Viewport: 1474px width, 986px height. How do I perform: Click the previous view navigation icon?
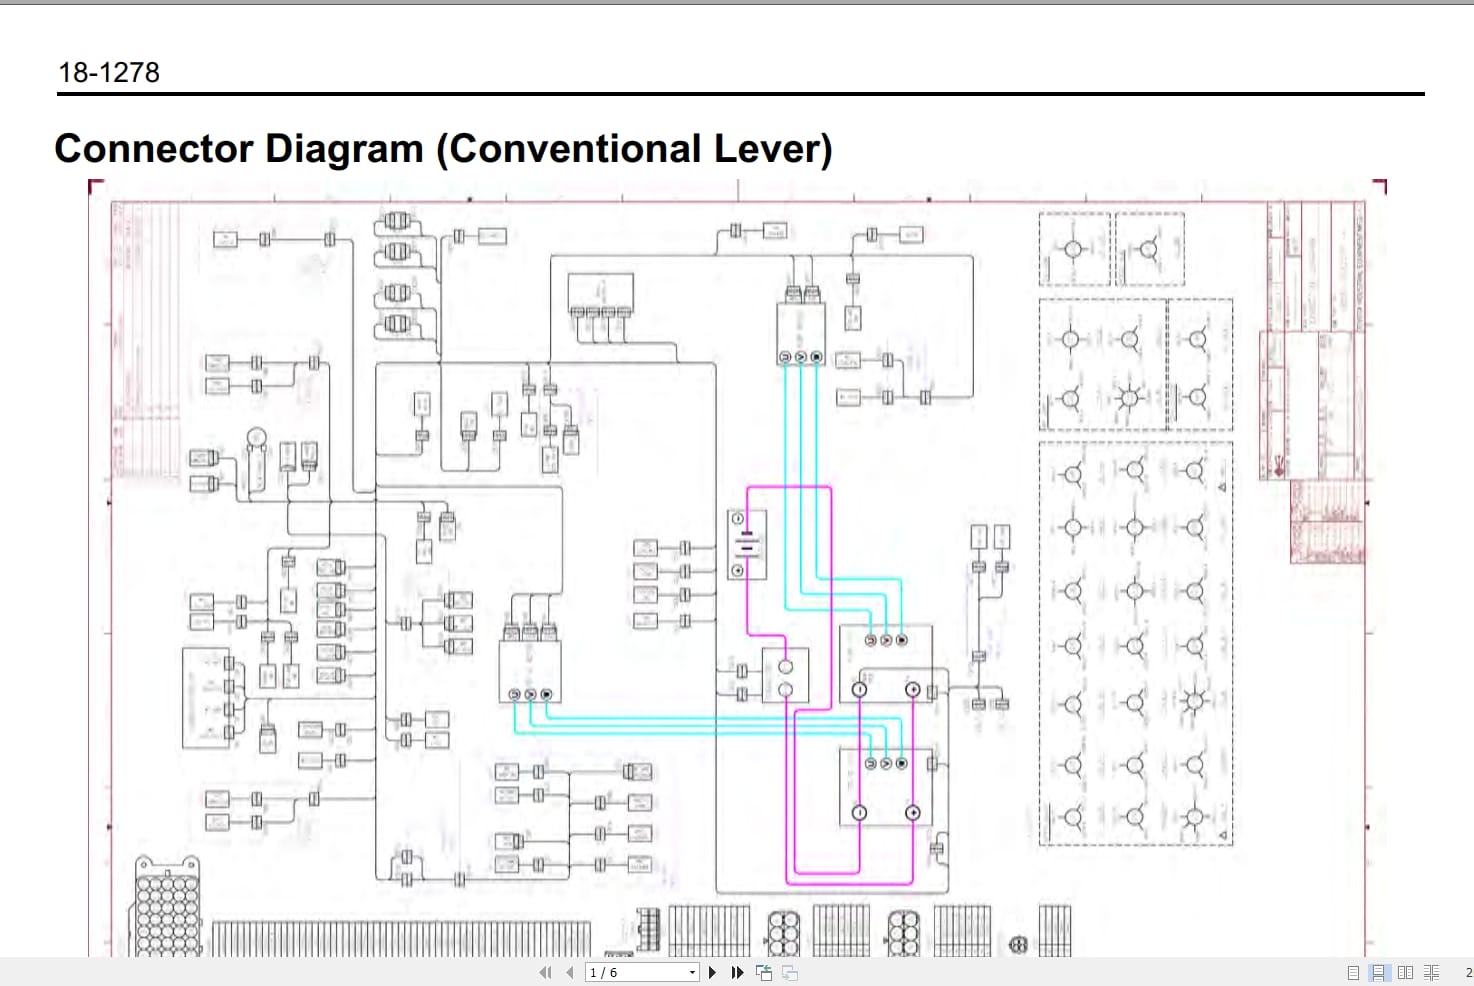click(x=764, y=972)
